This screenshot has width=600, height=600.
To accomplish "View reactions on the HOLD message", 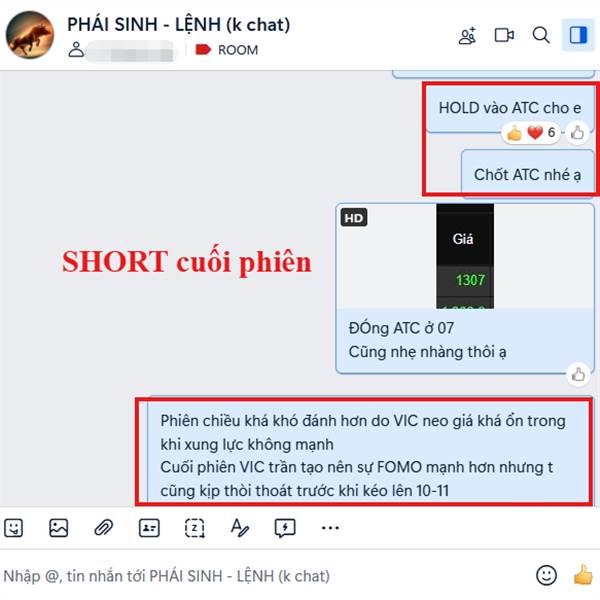I will [x=531, y=133].
